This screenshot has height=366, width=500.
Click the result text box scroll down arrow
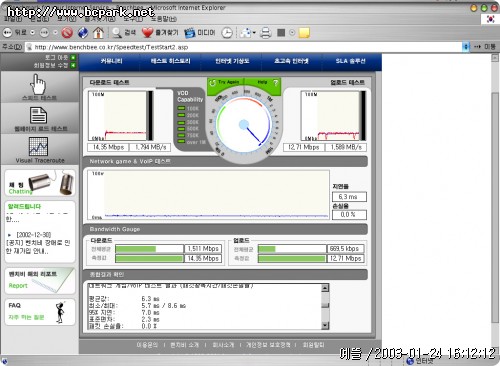coord(325,326)
